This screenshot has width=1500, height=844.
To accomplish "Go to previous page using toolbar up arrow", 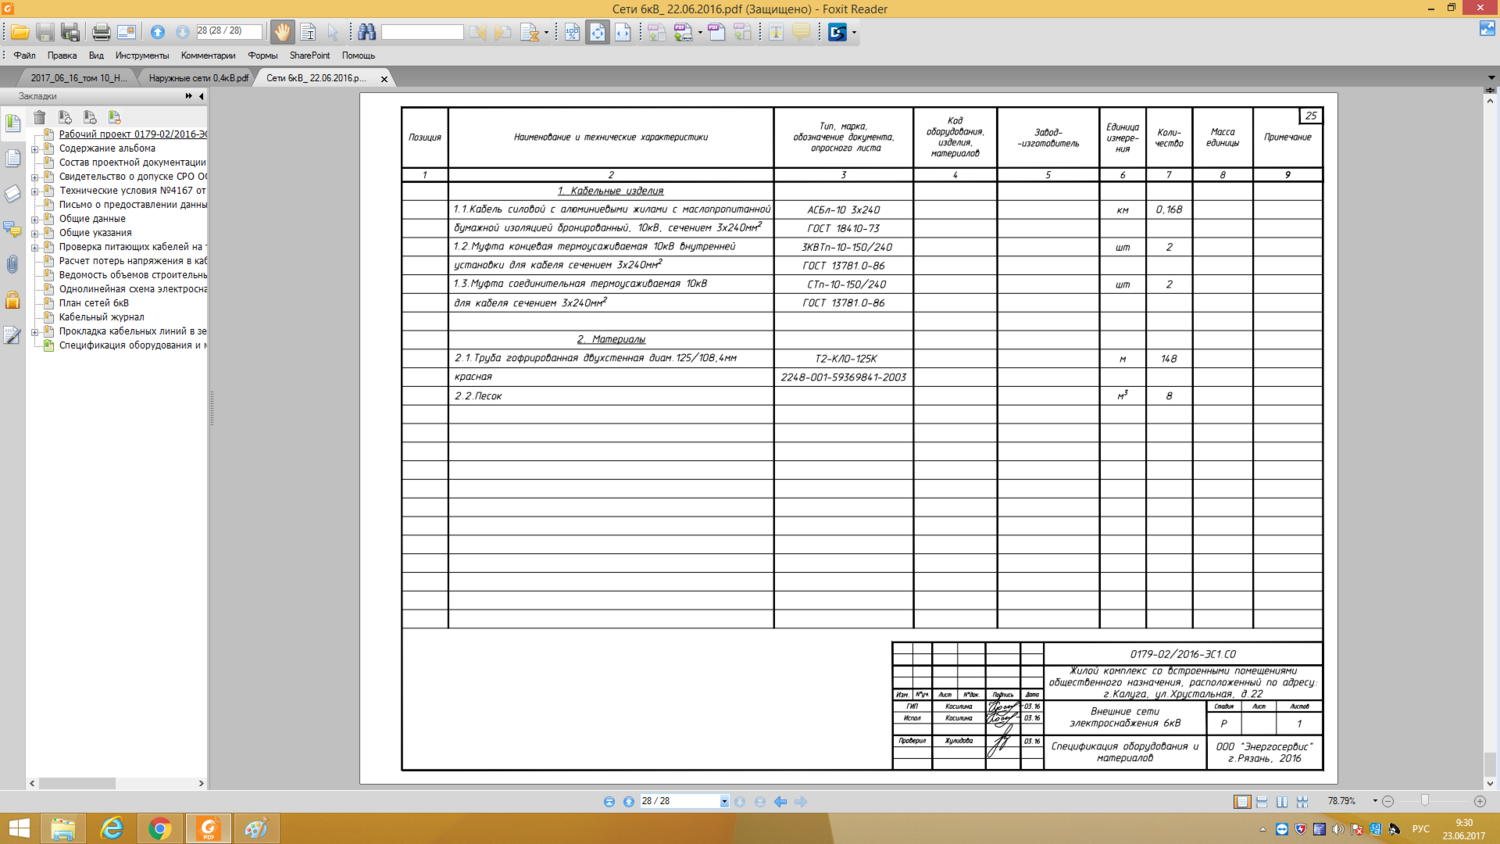I will click(x=158, y=32).
